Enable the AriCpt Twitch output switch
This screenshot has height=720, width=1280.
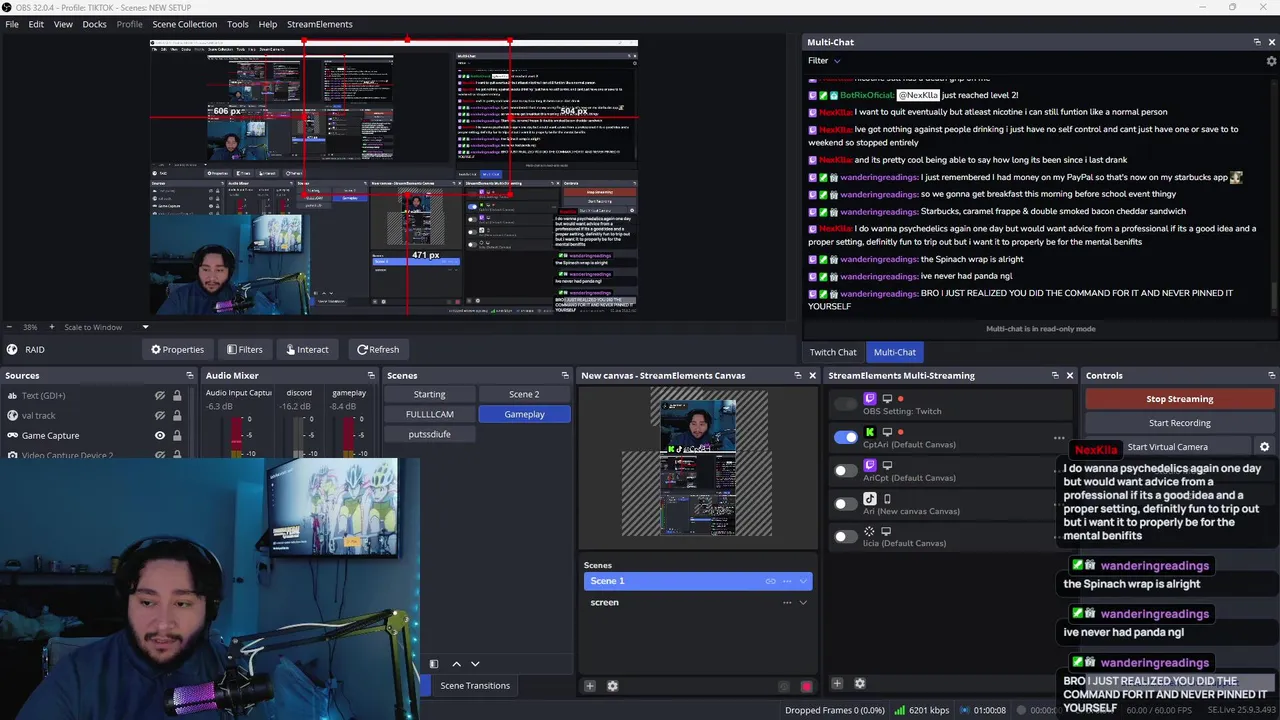[846, 470]
